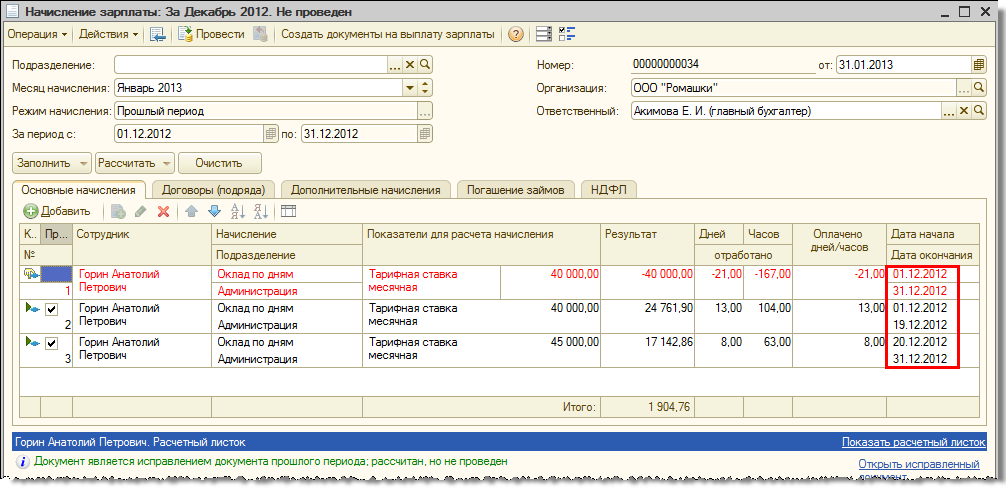This screenshot has width=1006, height=488.
Task: Click the reversal row icon in row 1
Action: point(29,275)
